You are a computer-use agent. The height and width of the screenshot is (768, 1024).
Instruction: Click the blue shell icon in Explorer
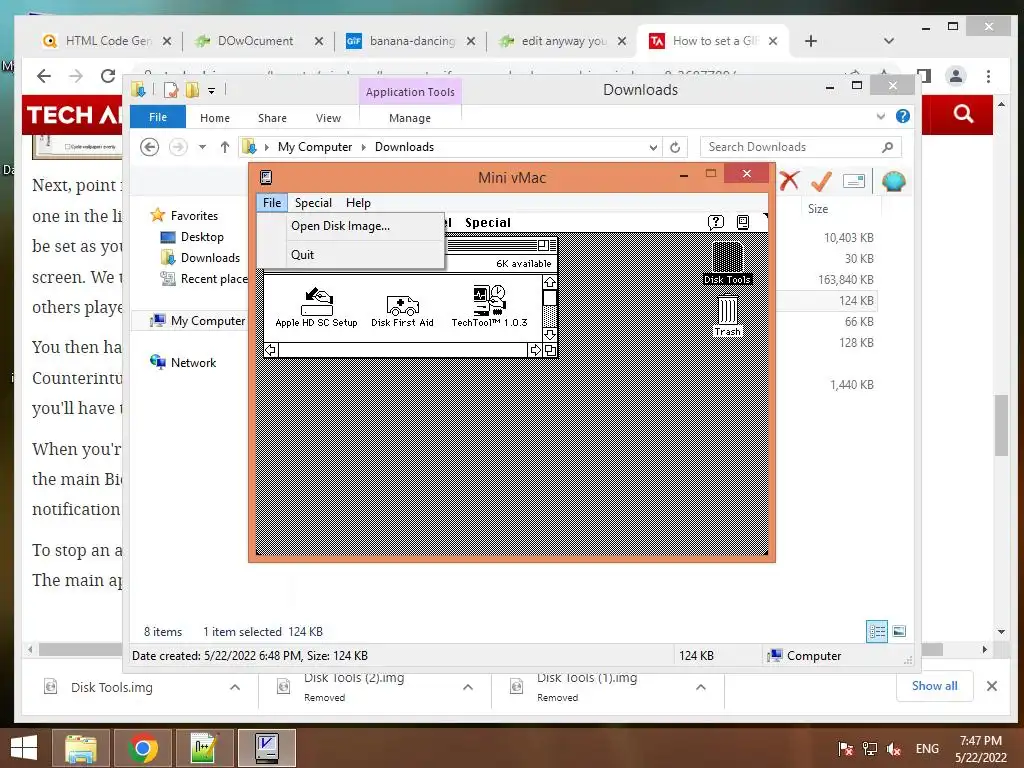pyautogui.click(x=893, y=181)
